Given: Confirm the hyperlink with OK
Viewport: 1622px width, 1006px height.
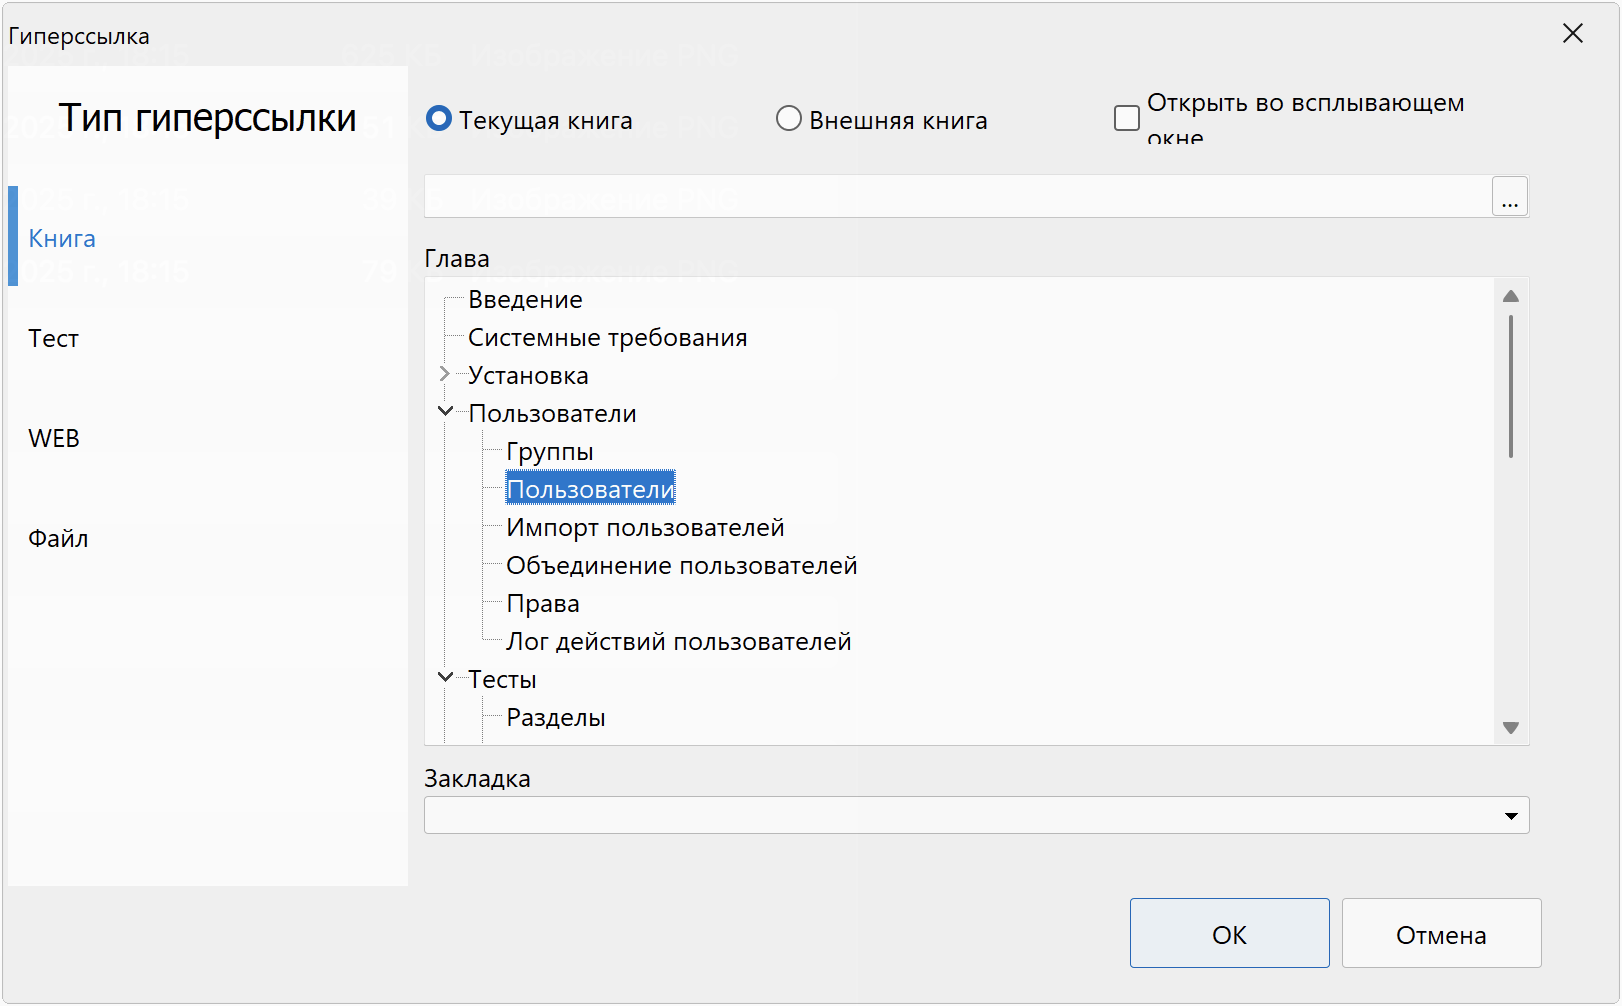Looking at the screenshot, I should click(x=1229, y=934).
